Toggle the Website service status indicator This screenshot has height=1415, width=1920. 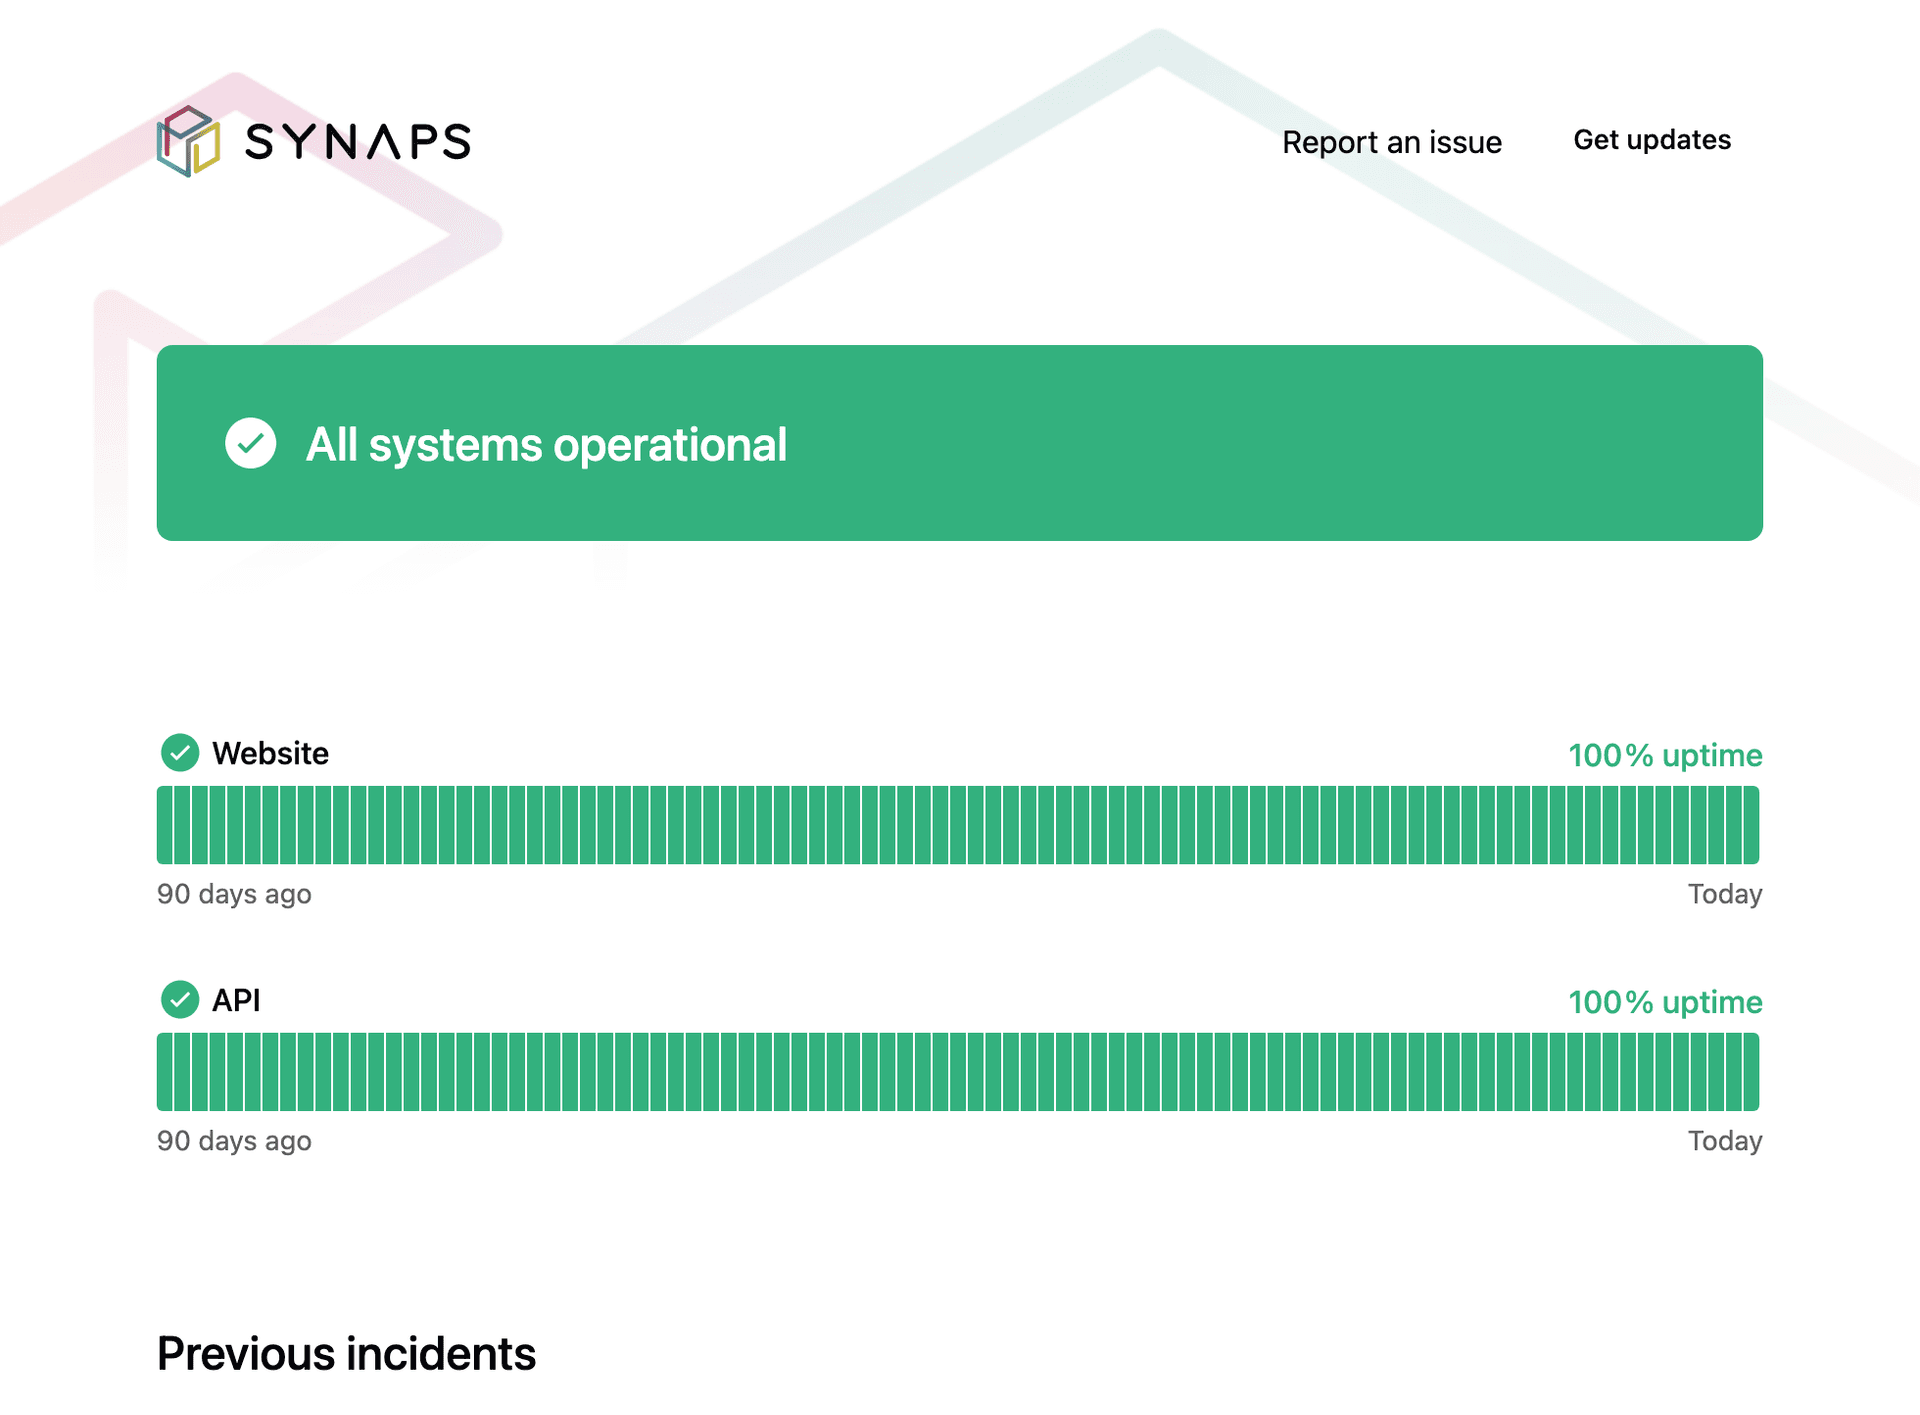pos(180,753)
